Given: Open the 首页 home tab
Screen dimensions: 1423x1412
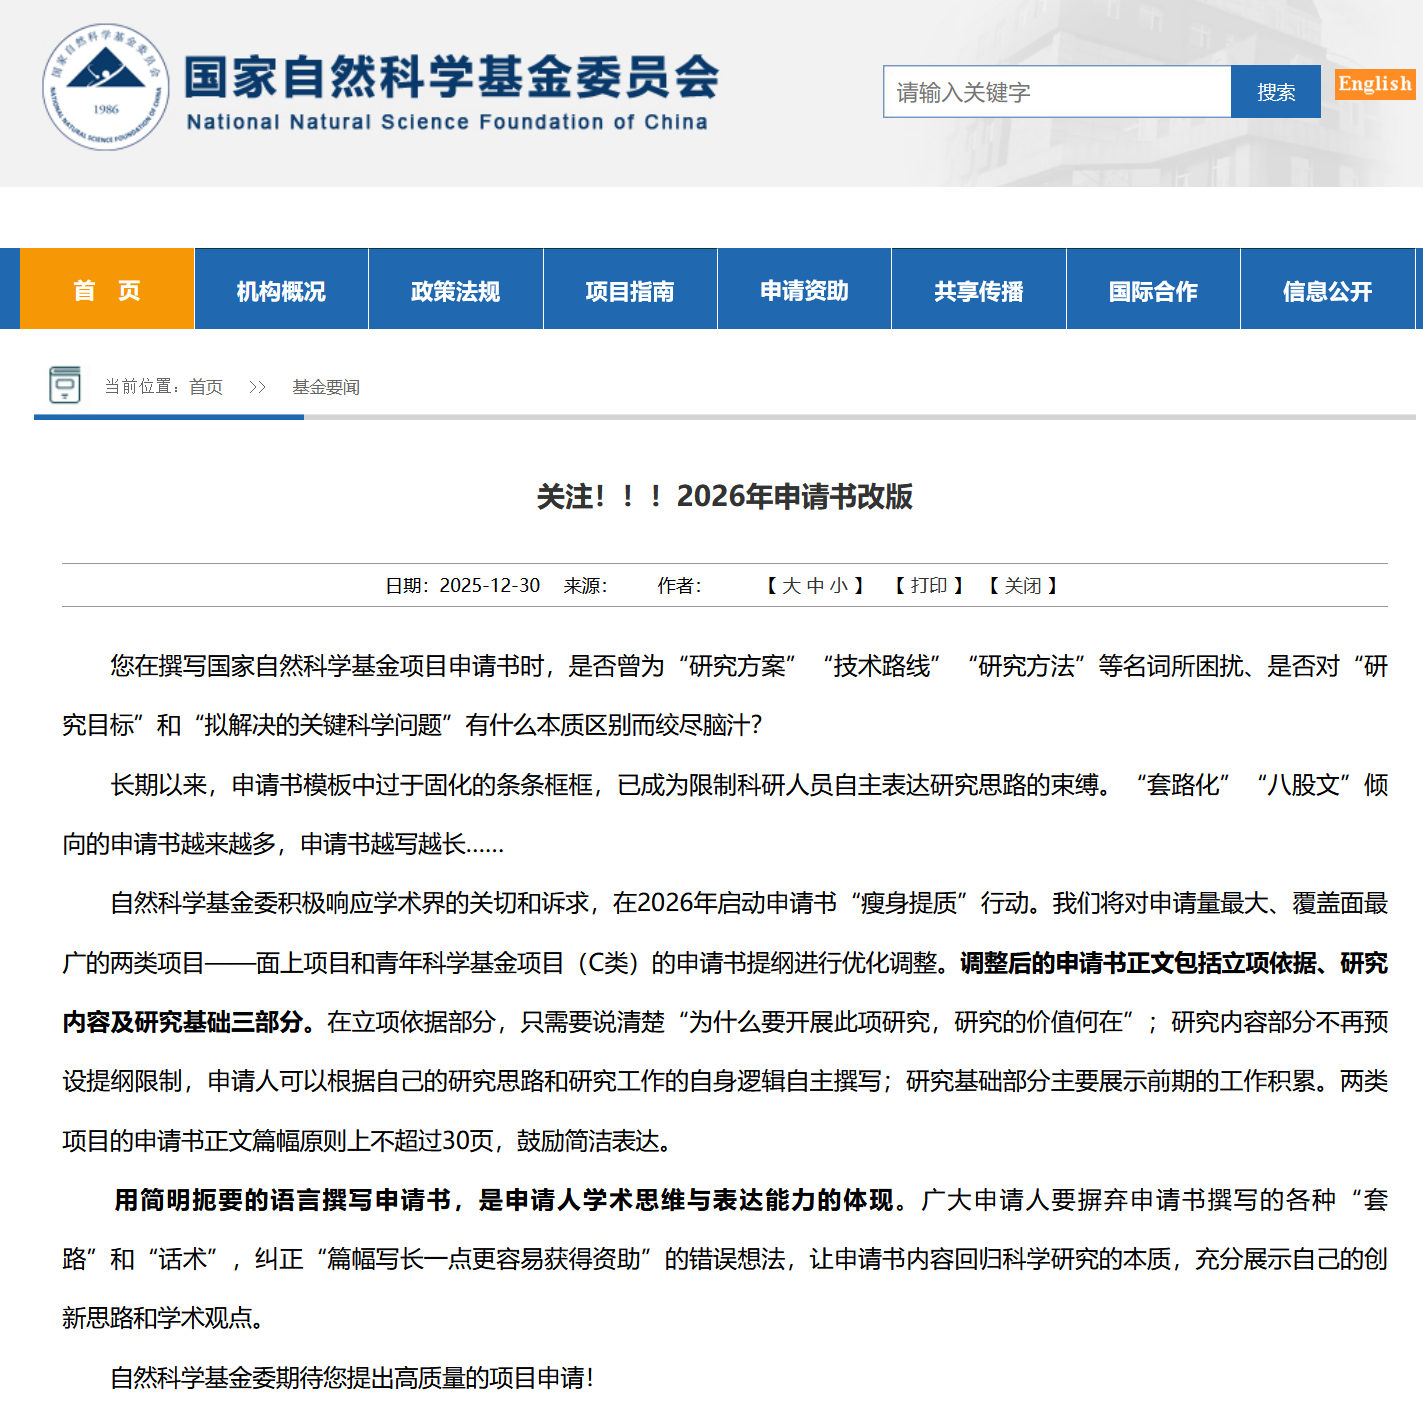Looking at the screenshot, I should pos(107,290).
